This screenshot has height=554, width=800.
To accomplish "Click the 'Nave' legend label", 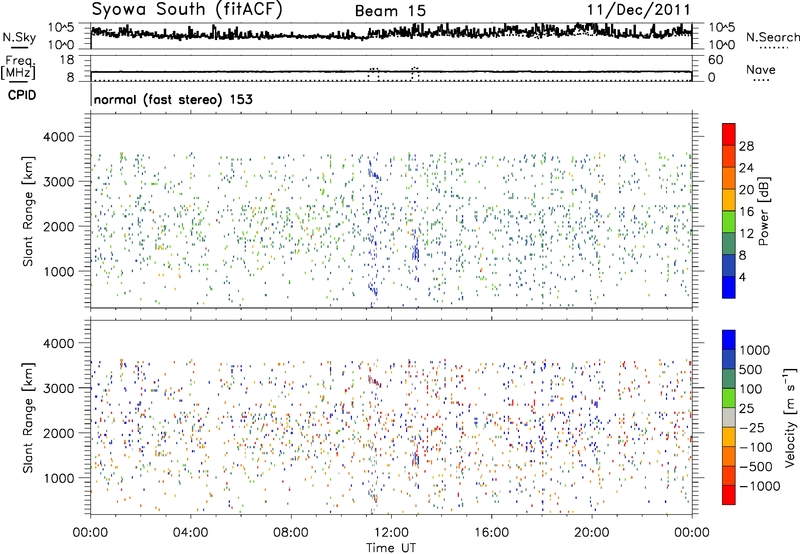I will (x=761, y=69).
